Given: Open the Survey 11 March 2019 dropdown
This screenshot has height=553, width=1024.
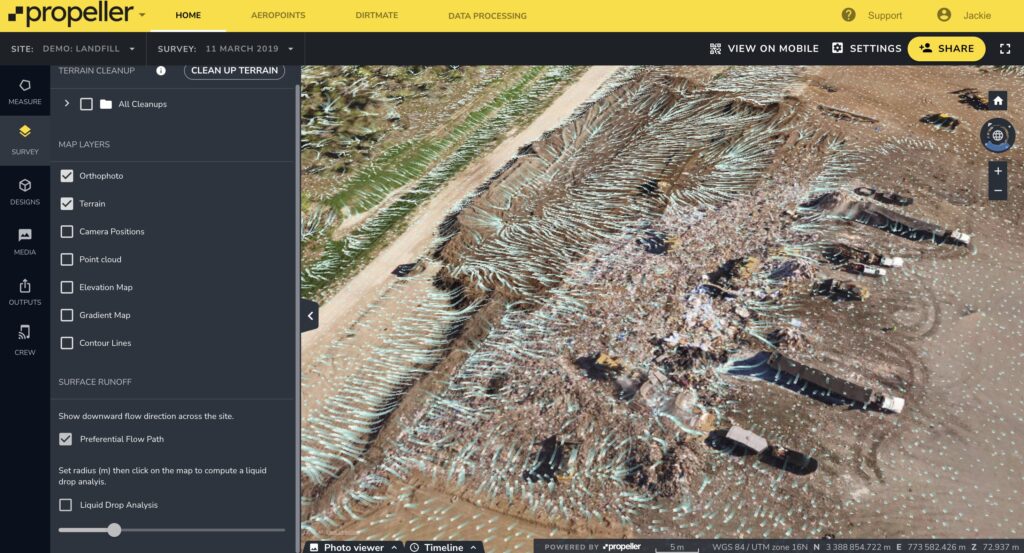Looking at the screenshot, I should (x=226, y=49).
